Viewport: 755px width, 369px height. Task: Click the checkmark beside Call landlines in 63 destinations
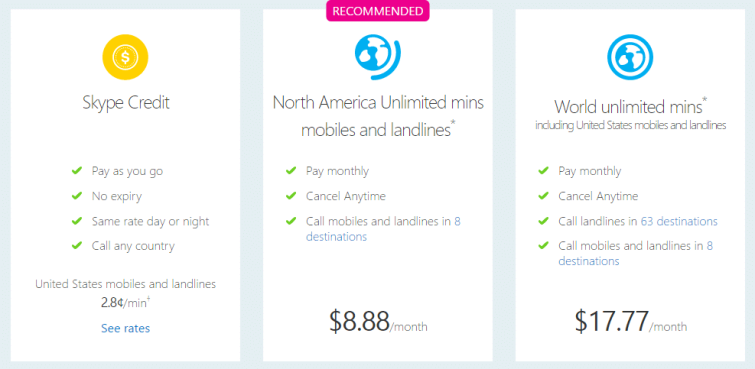[543, 221]
